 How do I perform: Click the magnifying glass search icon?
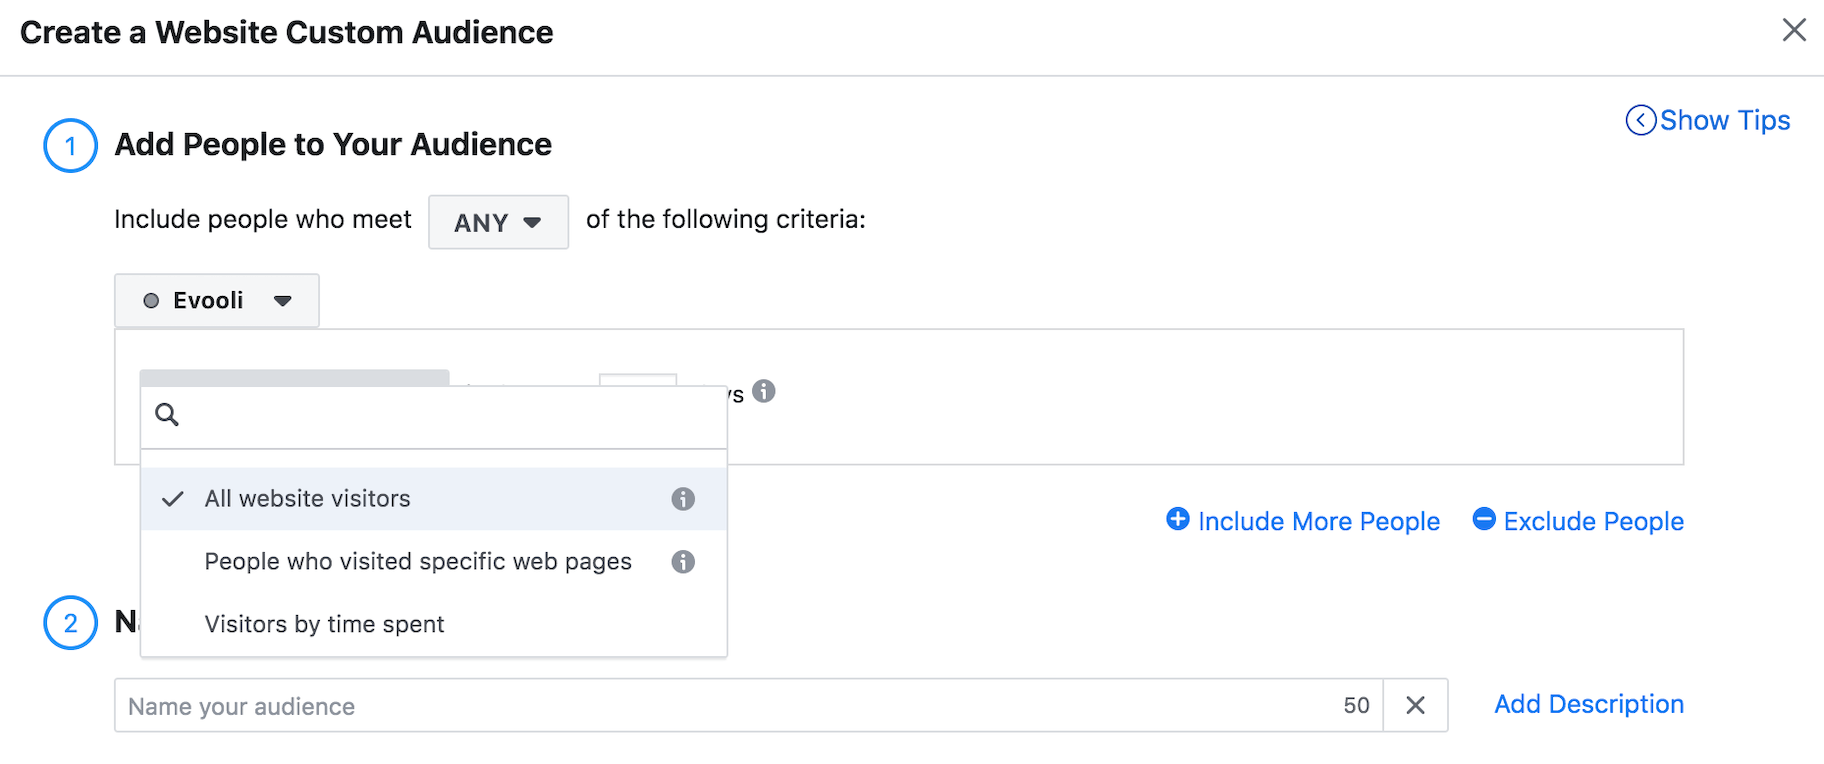point(167,415)
